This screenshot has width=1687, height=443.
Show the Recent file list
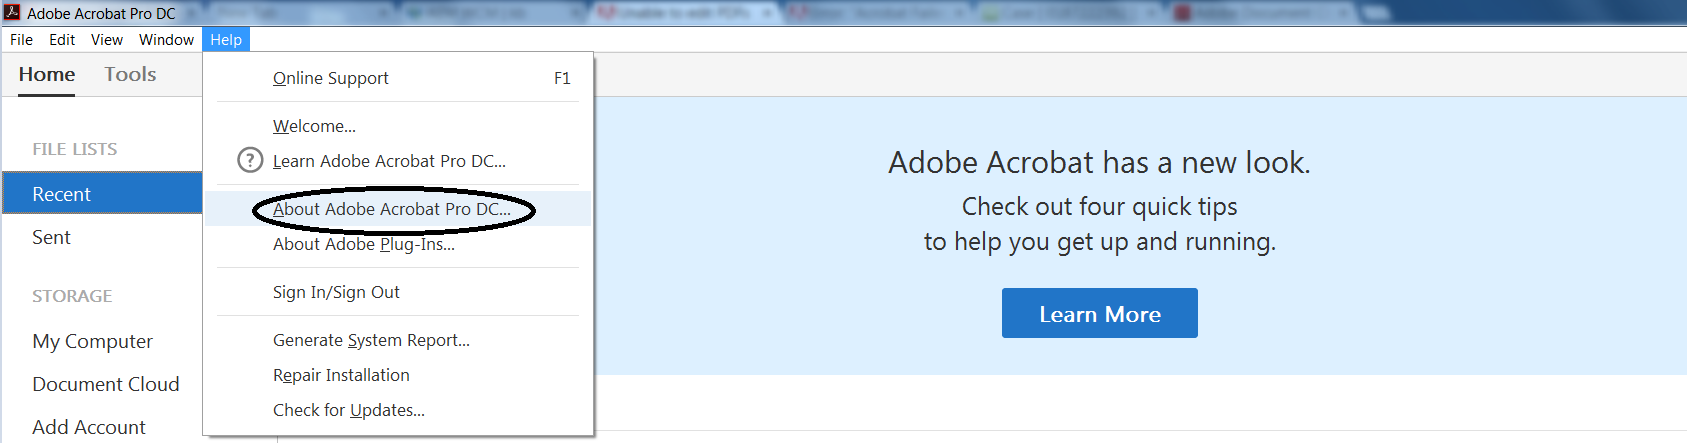[61, 194]
